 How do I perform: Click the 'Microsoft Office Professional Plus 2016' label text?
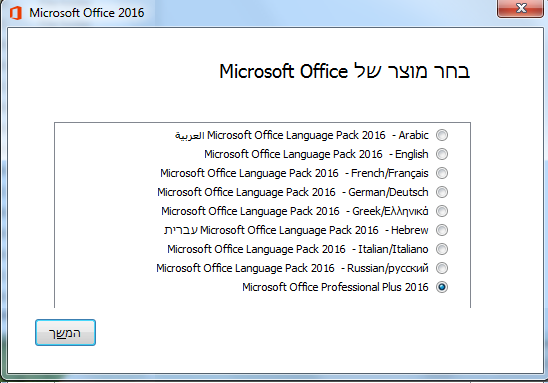pyautogui.click(x=335, y=287)
